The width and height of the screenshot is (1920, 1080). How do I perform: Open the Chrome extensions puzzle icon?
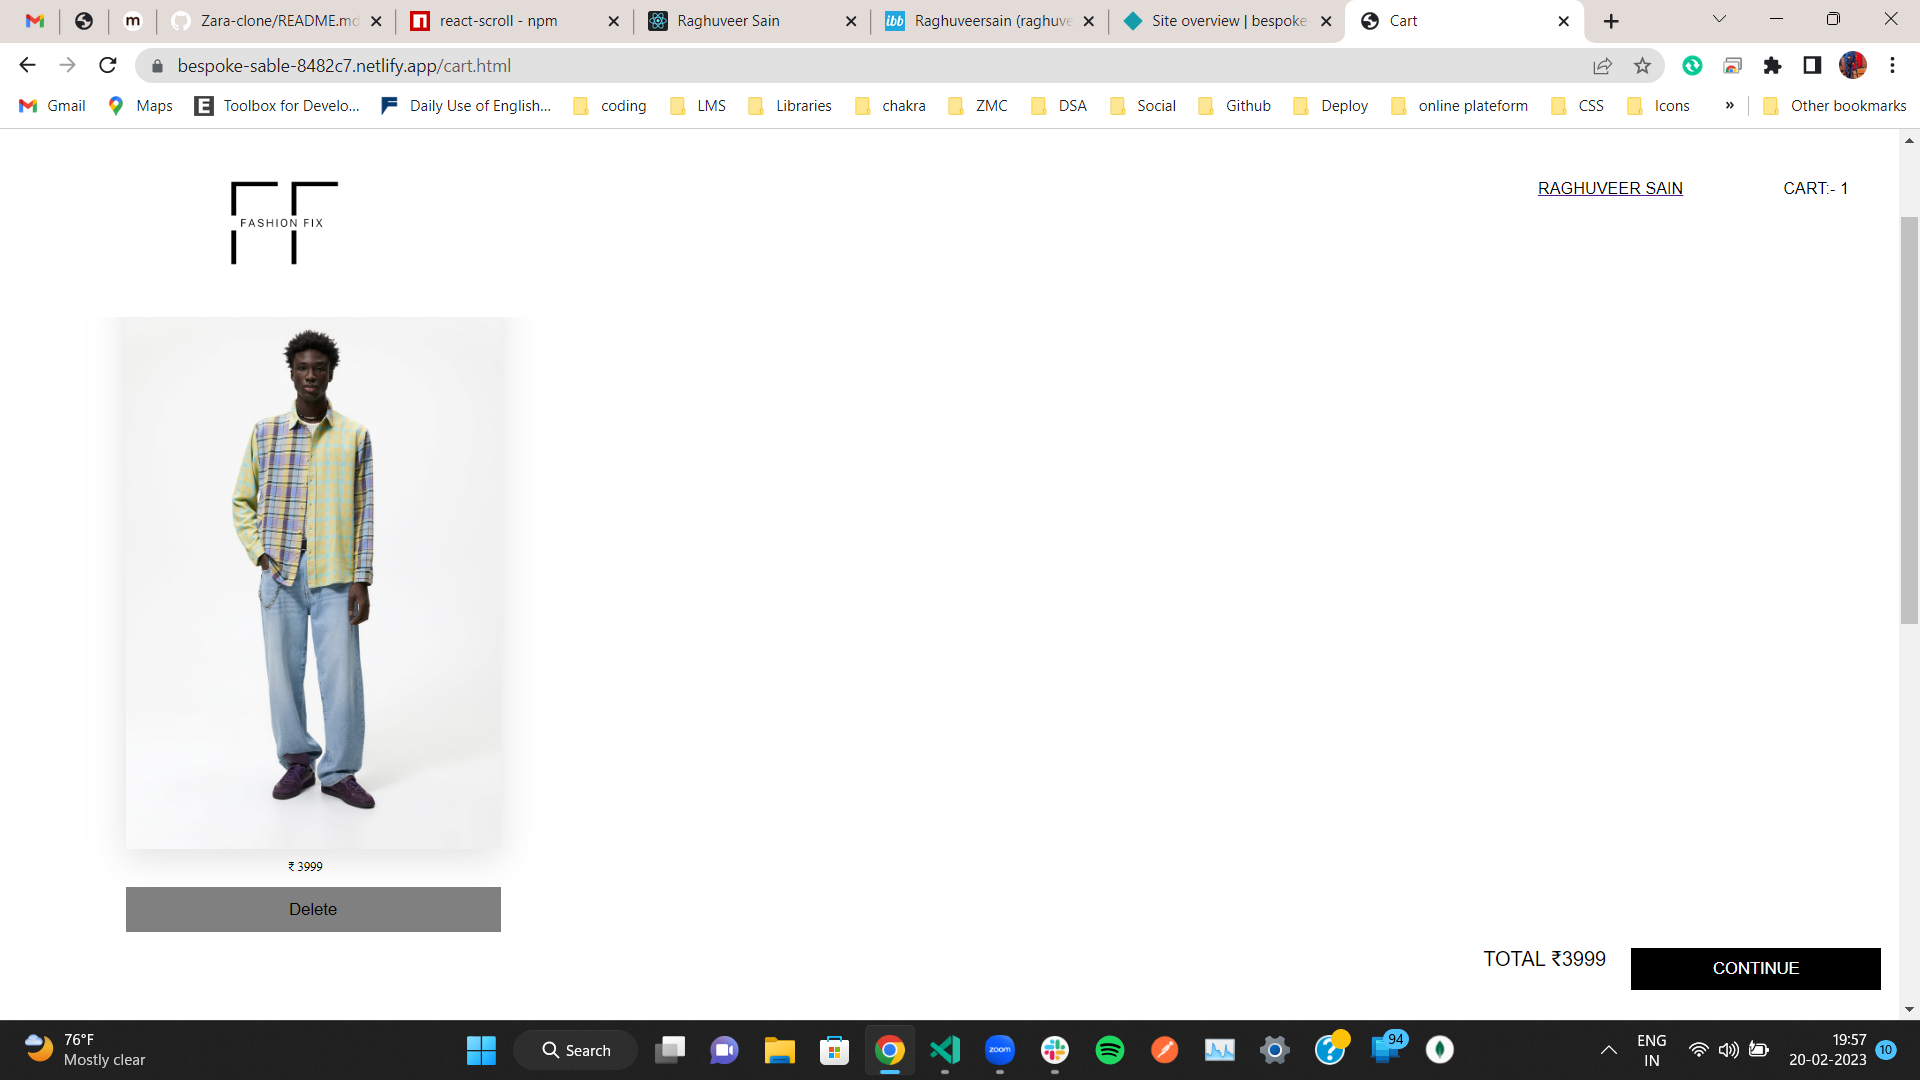pos(1772,65)
